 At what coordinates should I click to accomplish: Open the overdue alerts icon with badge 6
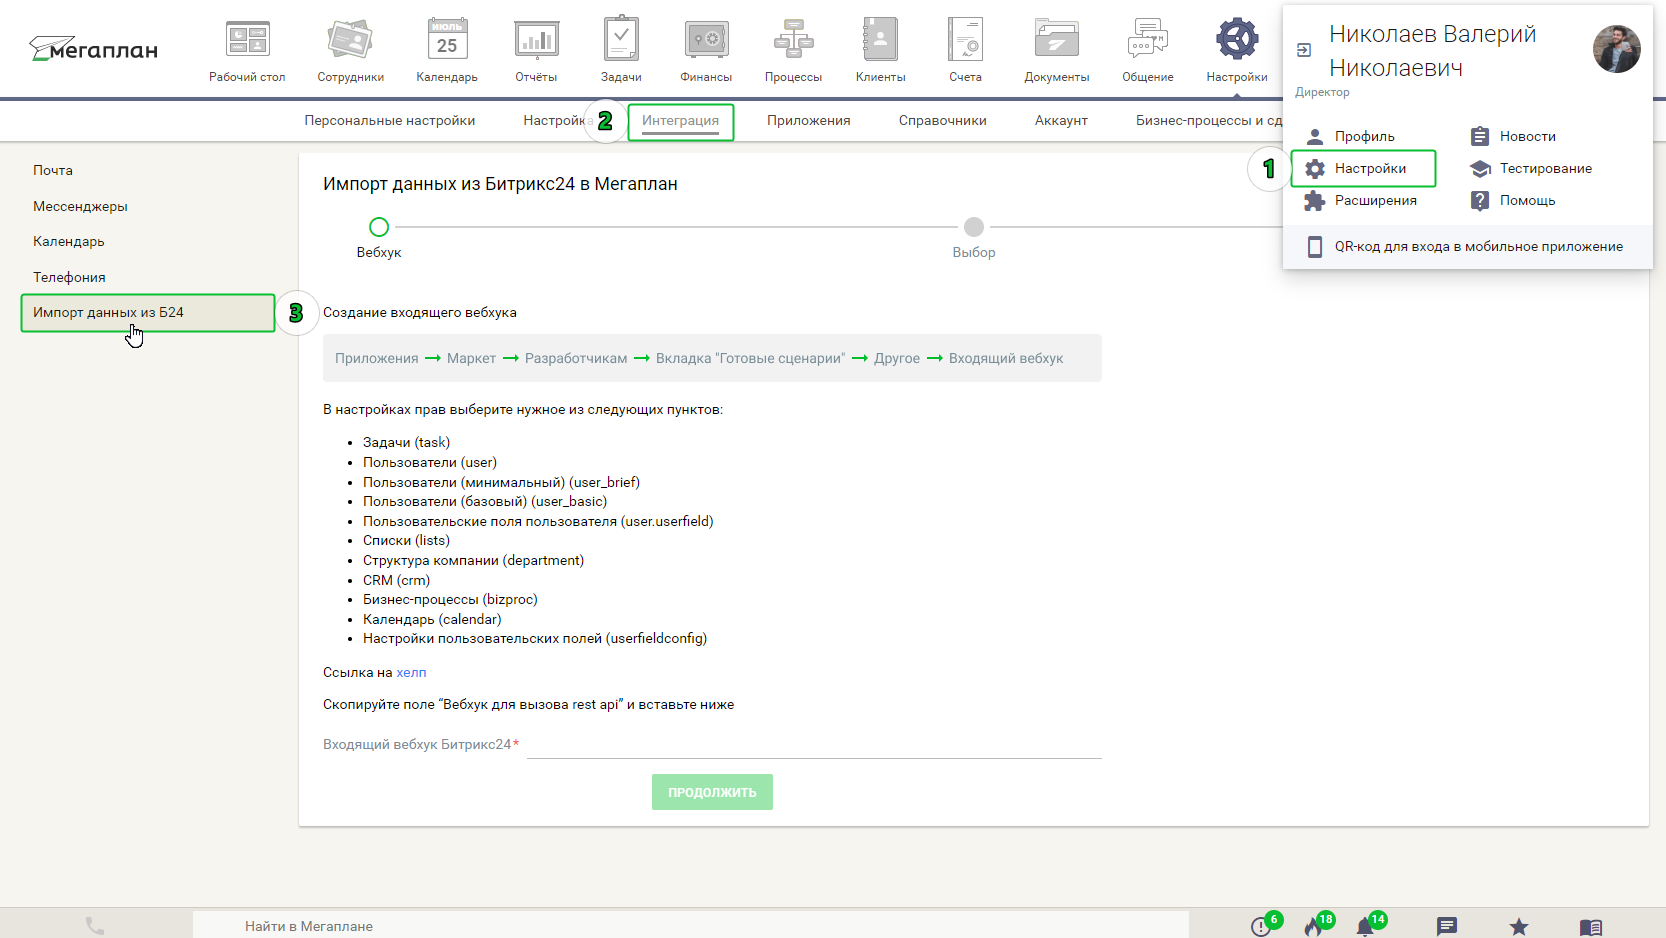click(x=1262, y=927)
